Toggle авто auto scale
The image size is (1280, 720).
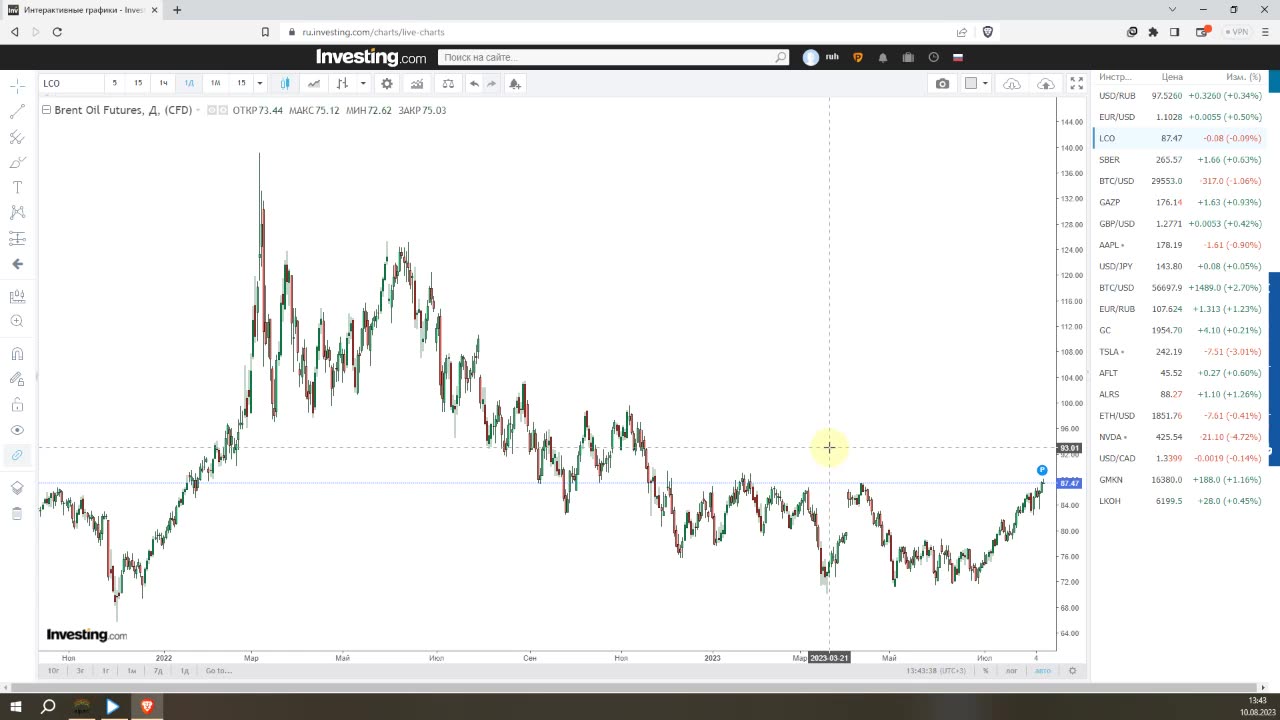pos(1042,670)
